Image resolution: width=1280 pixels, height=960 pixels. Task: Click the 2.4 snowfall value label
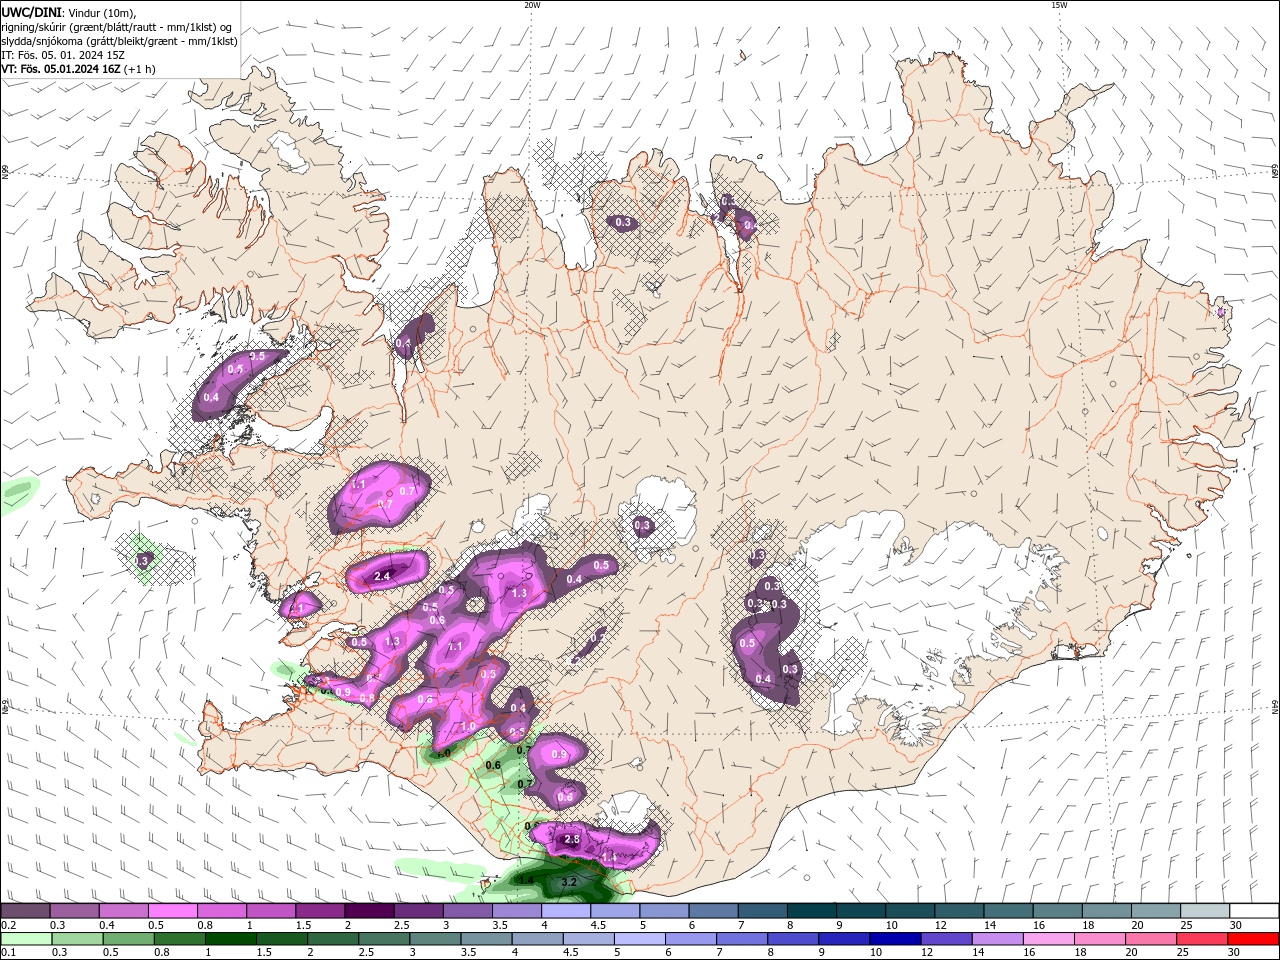[x=382, y=576]
